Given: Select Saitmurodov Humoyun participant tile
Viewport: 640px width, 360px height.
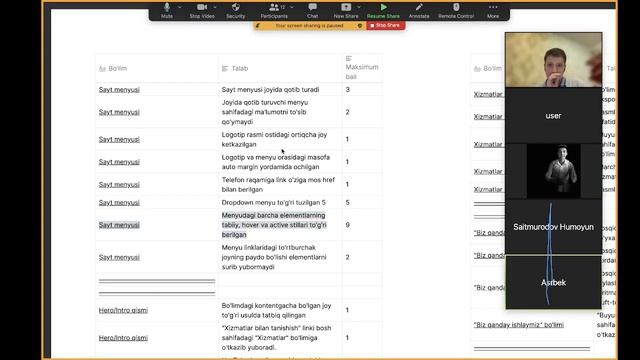Looking at the screenshot, I should [553, 227].
